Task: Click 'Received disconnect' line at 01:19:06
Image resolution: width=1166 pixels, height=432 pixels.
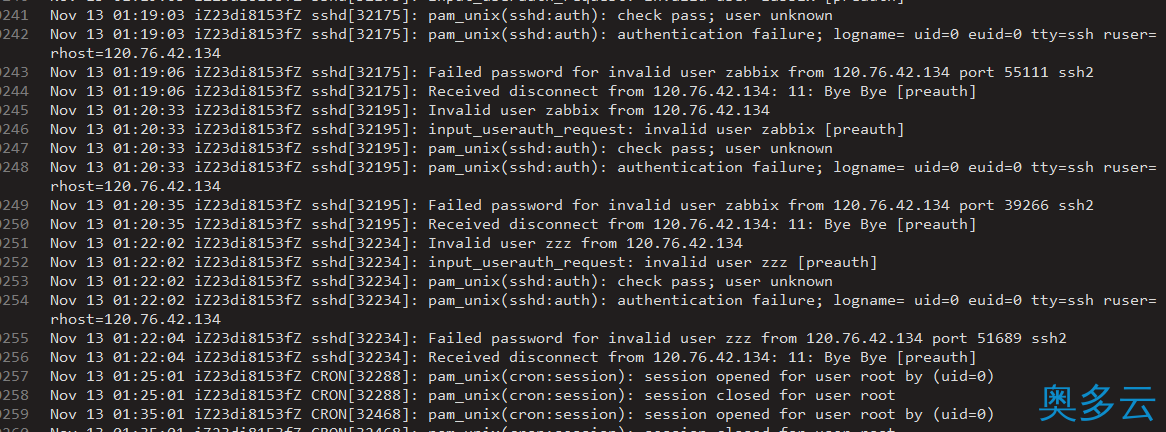Action: 513,91
